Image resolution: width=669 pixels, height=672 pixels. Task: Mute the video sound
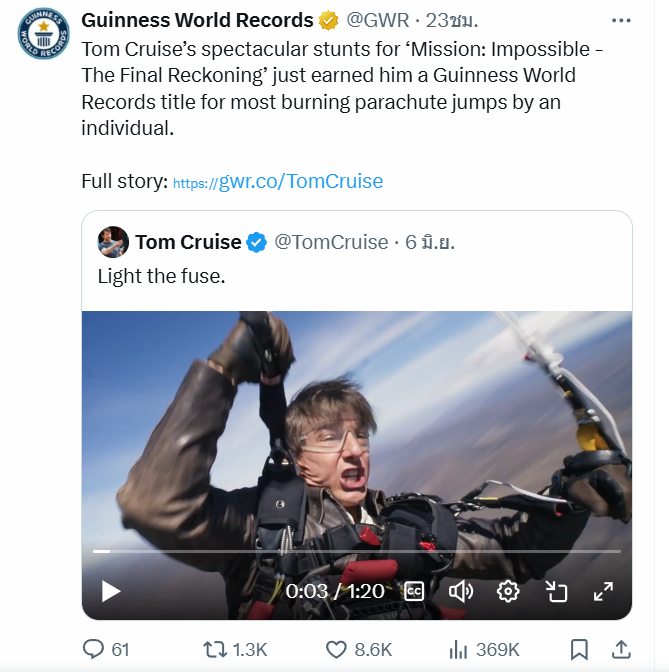[x=460, y=591]
